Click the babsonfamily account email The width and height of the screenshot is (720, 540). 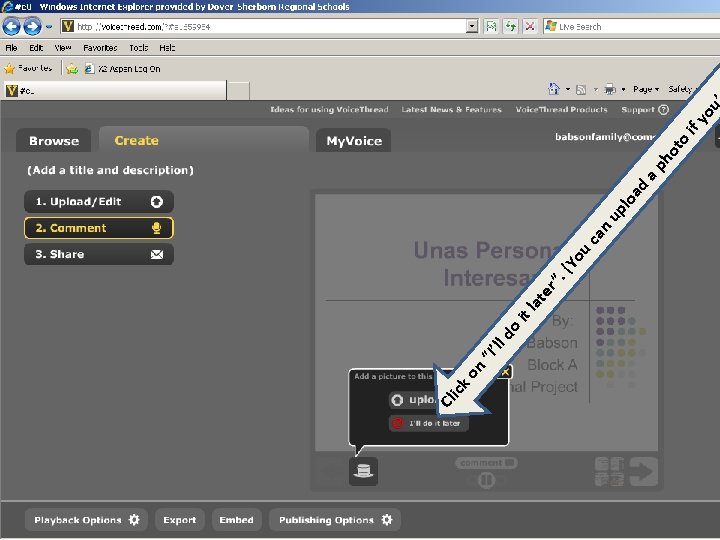[x=604, y=137]
